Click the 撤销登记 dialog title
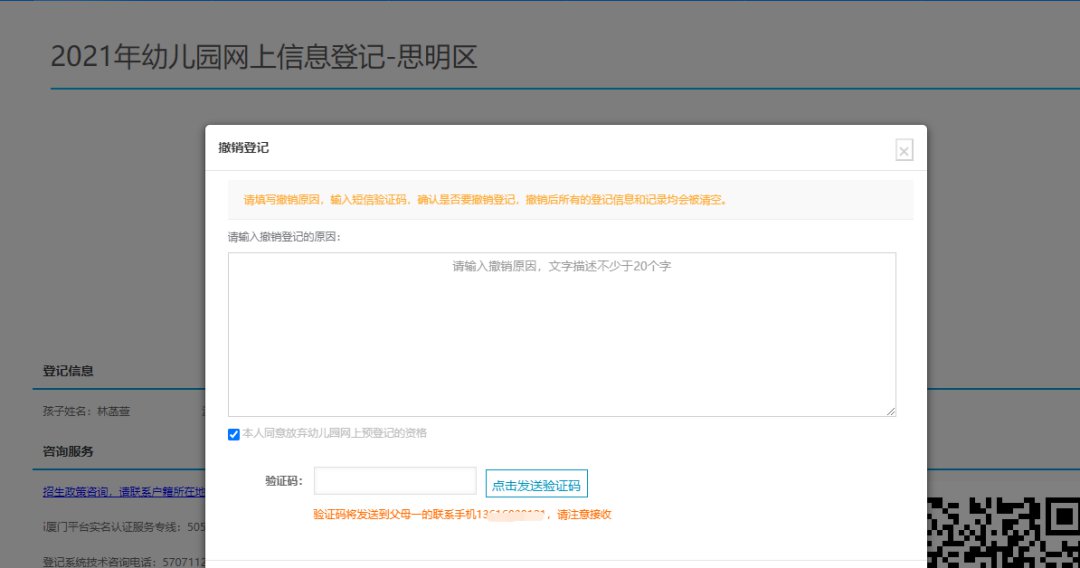 [244, 148]
